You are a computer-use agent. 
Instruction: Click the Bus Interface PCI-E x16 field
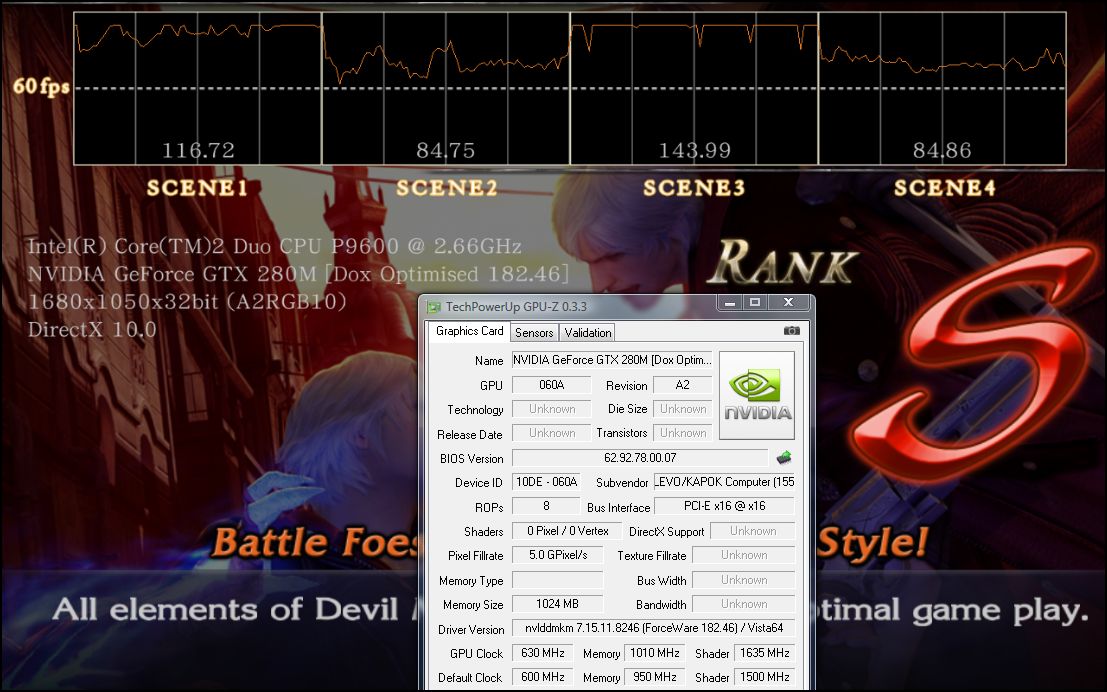point(724,506)
